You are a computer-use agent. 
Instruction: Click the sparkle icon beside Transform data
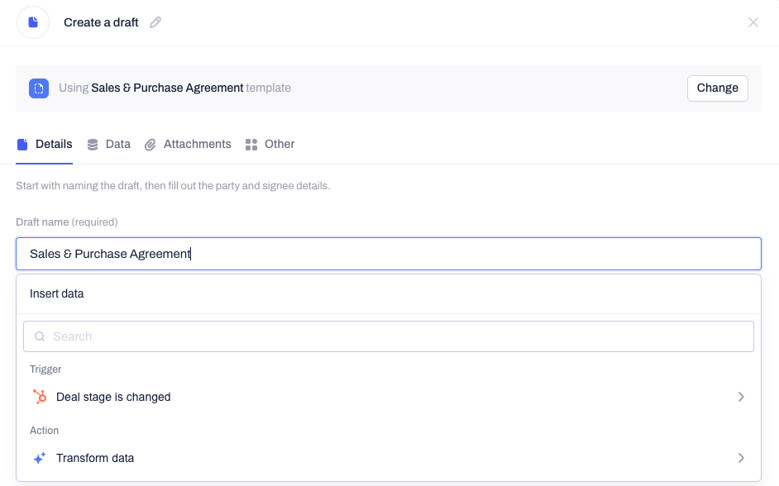point(40,458)
